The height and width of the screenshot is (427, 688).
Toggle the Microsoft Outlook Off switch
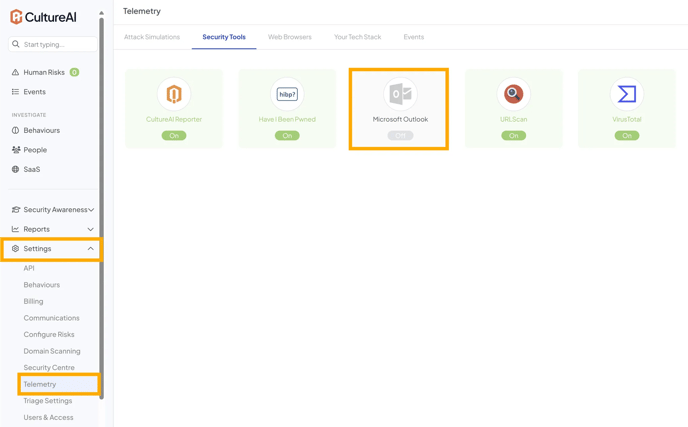point(400,136)
